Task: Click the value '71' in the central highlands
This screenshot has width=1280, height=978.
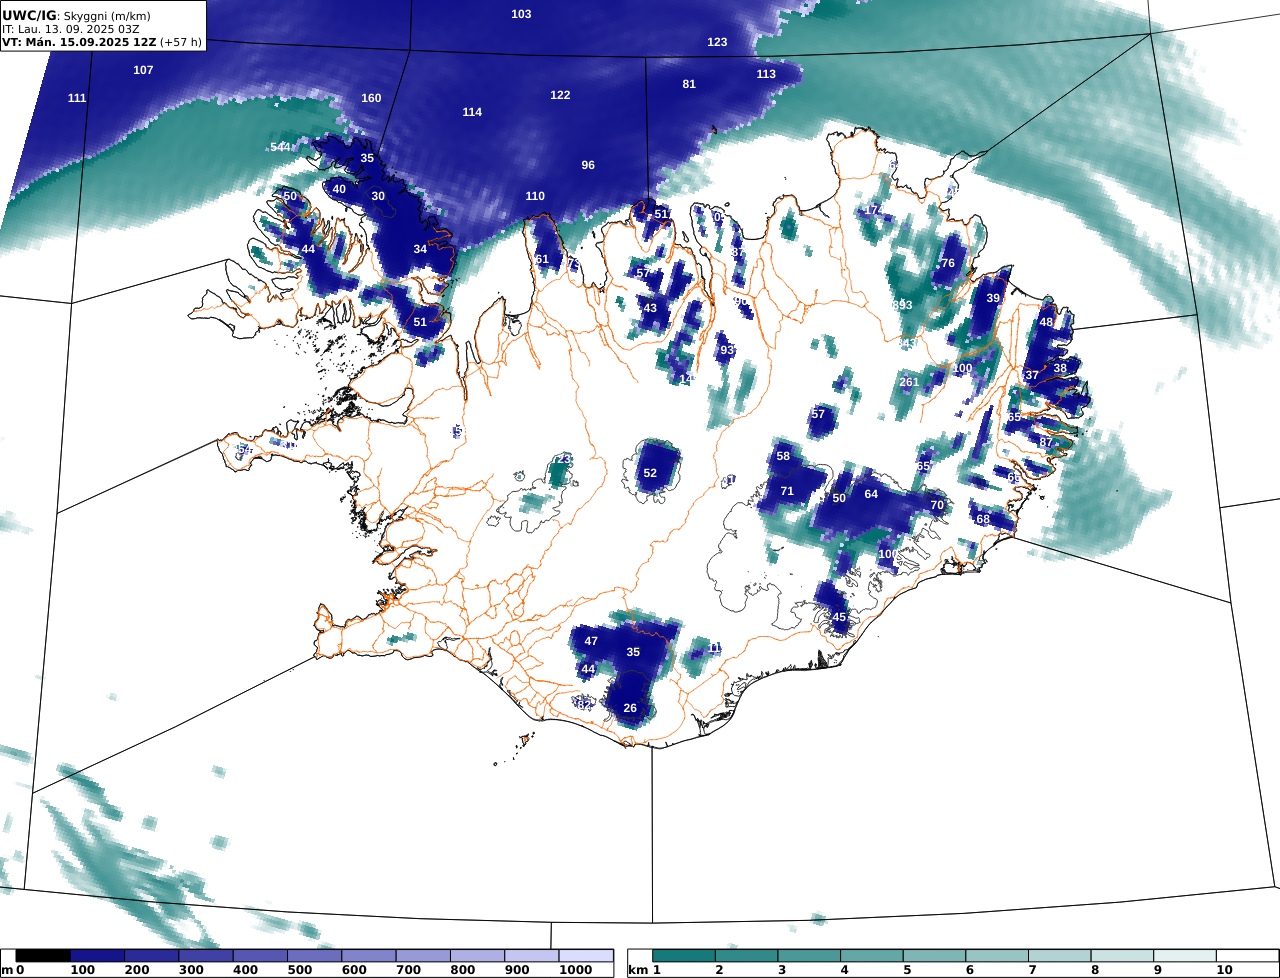Action: pos(787,491)
